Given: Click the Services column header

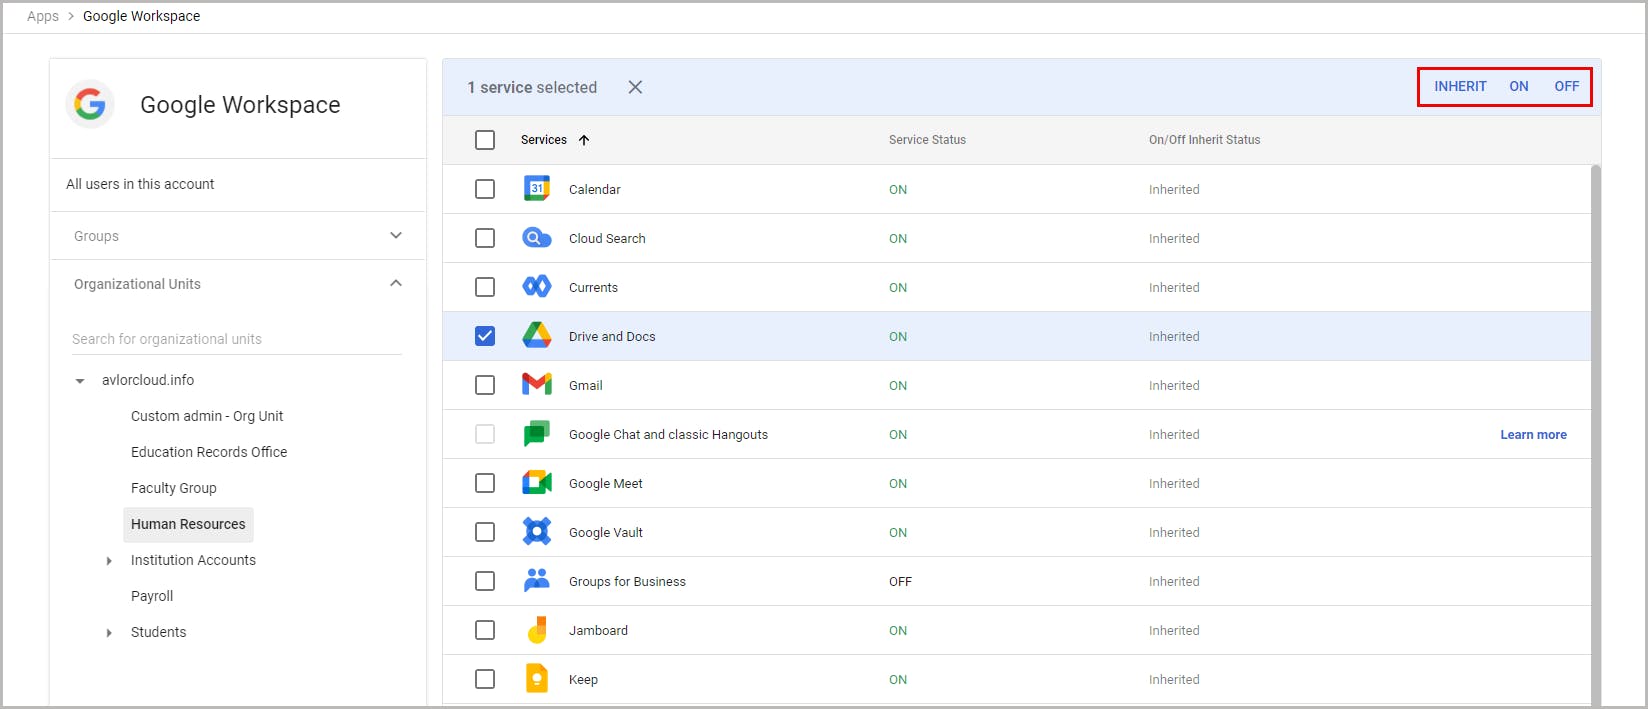Looking at the screenshot, I should (544, 140).
